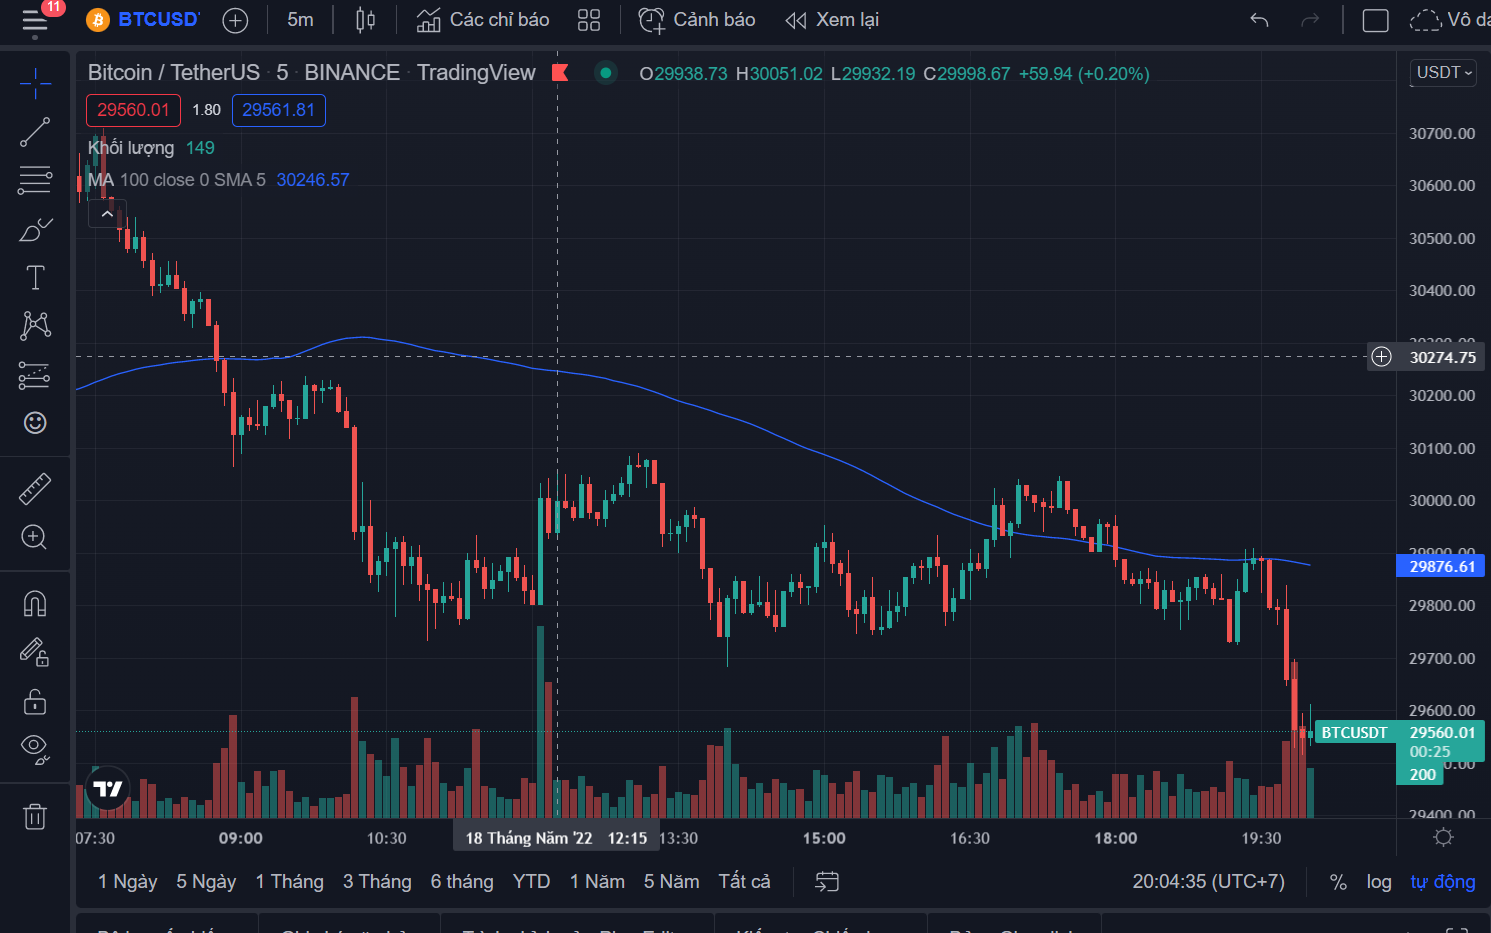Select the 1 Năm date range

(597, 882)
